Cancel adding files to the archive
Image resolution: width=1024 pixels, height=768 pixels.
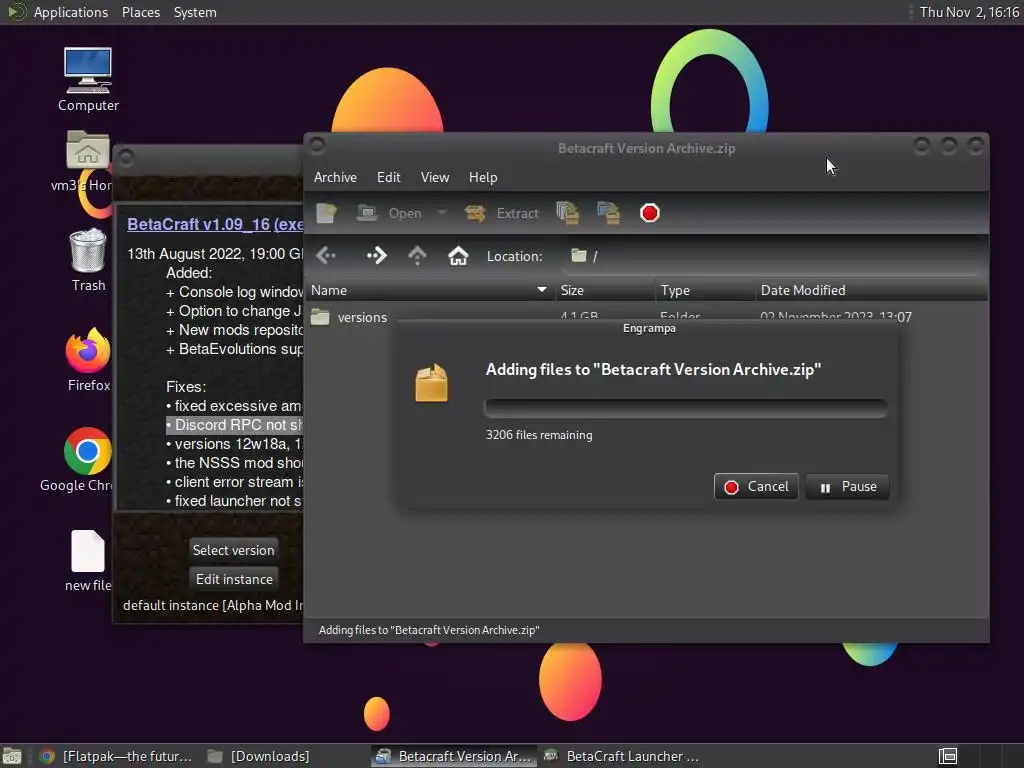(756, 487)
